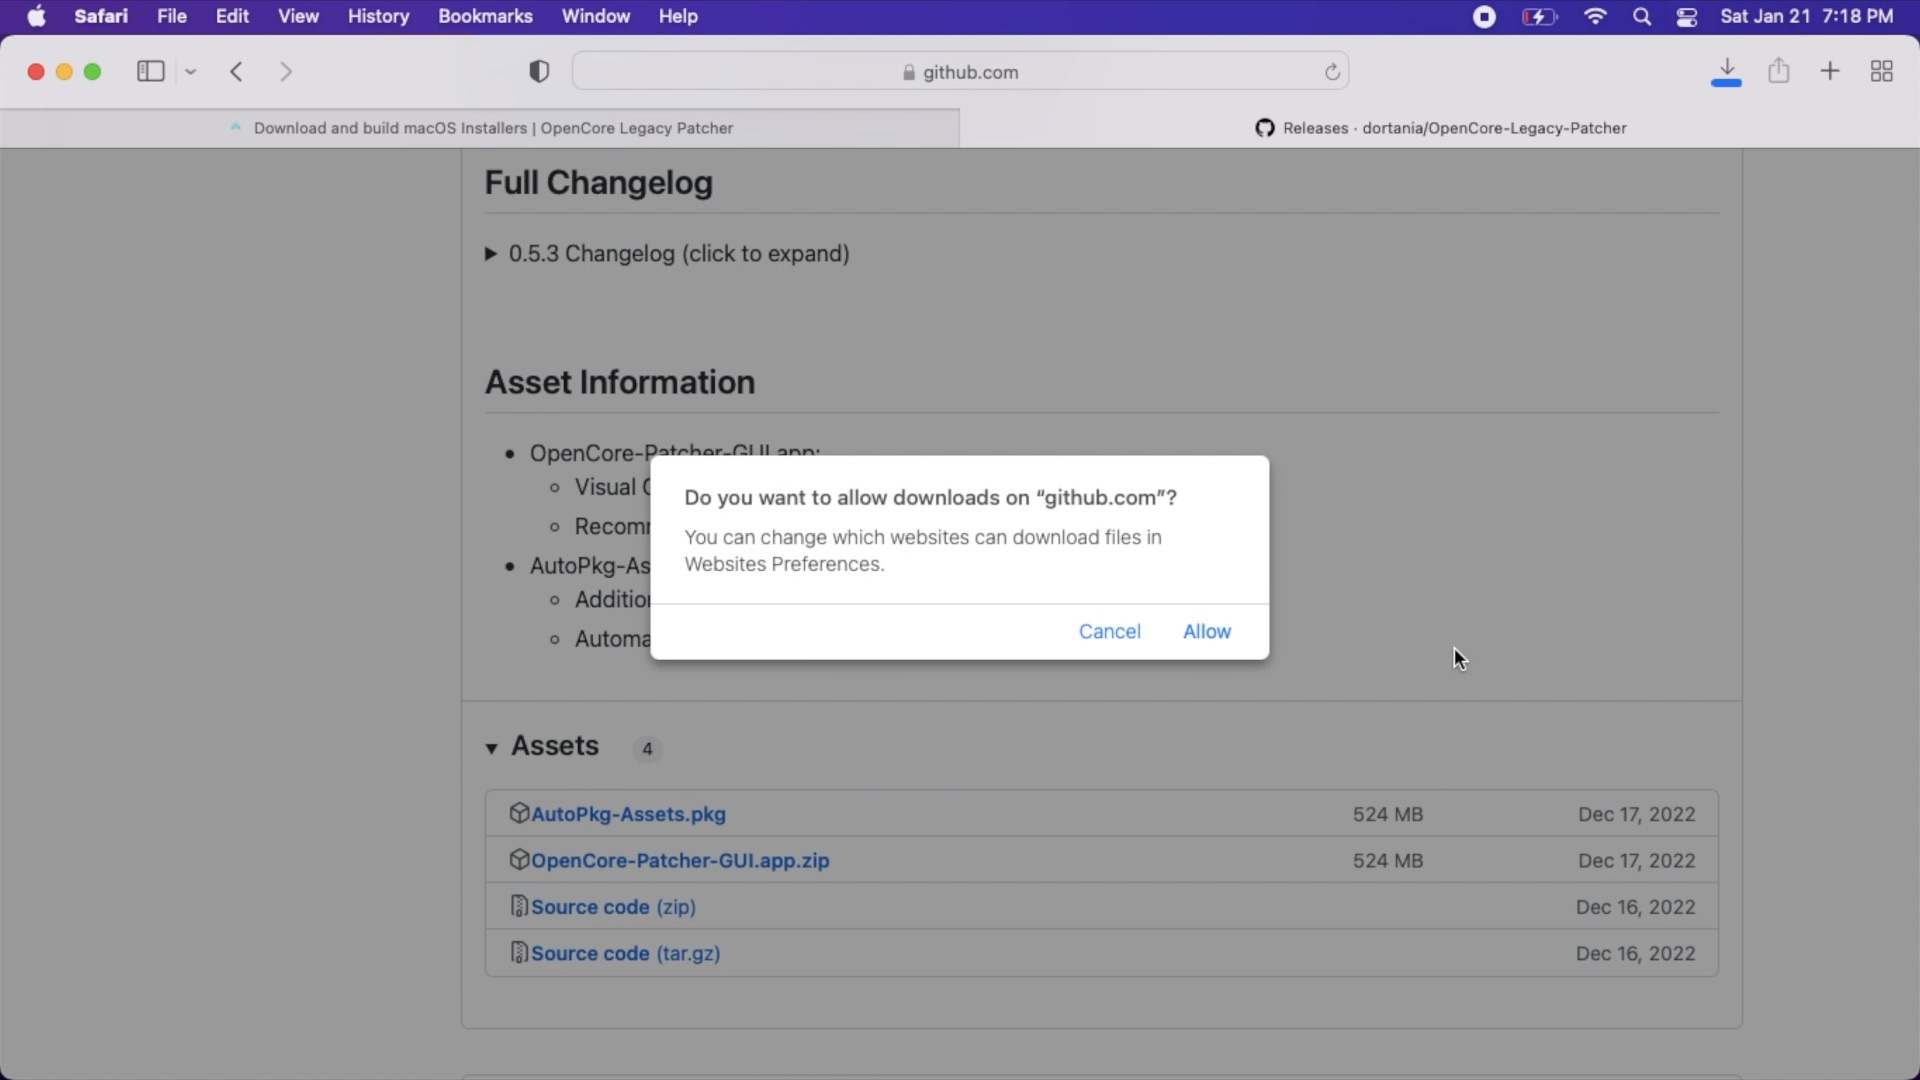Allow downloads on github.com
The height and width of the screenshot is (1080, 1920).
coord(1207,631)
